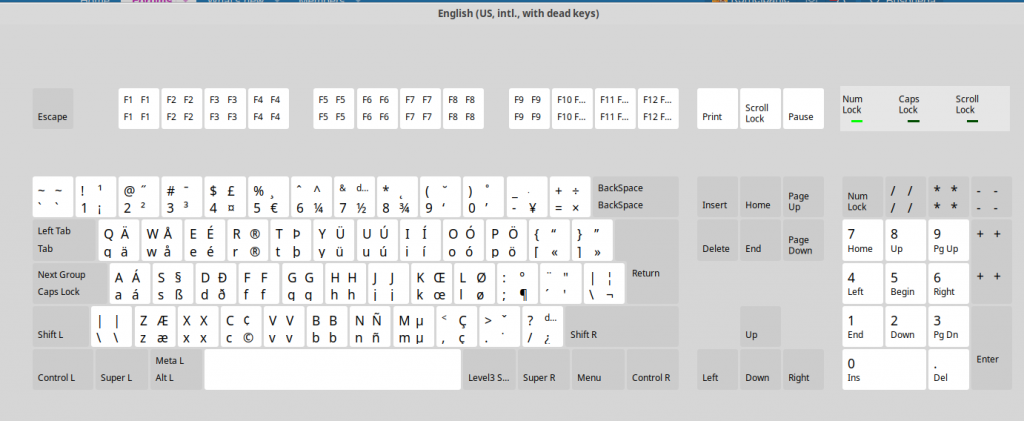Toggle the Caps Lock key beside the A key
Image resolution: width=1024 pixels, height=421 pixels.
click(x=66, y=283)
